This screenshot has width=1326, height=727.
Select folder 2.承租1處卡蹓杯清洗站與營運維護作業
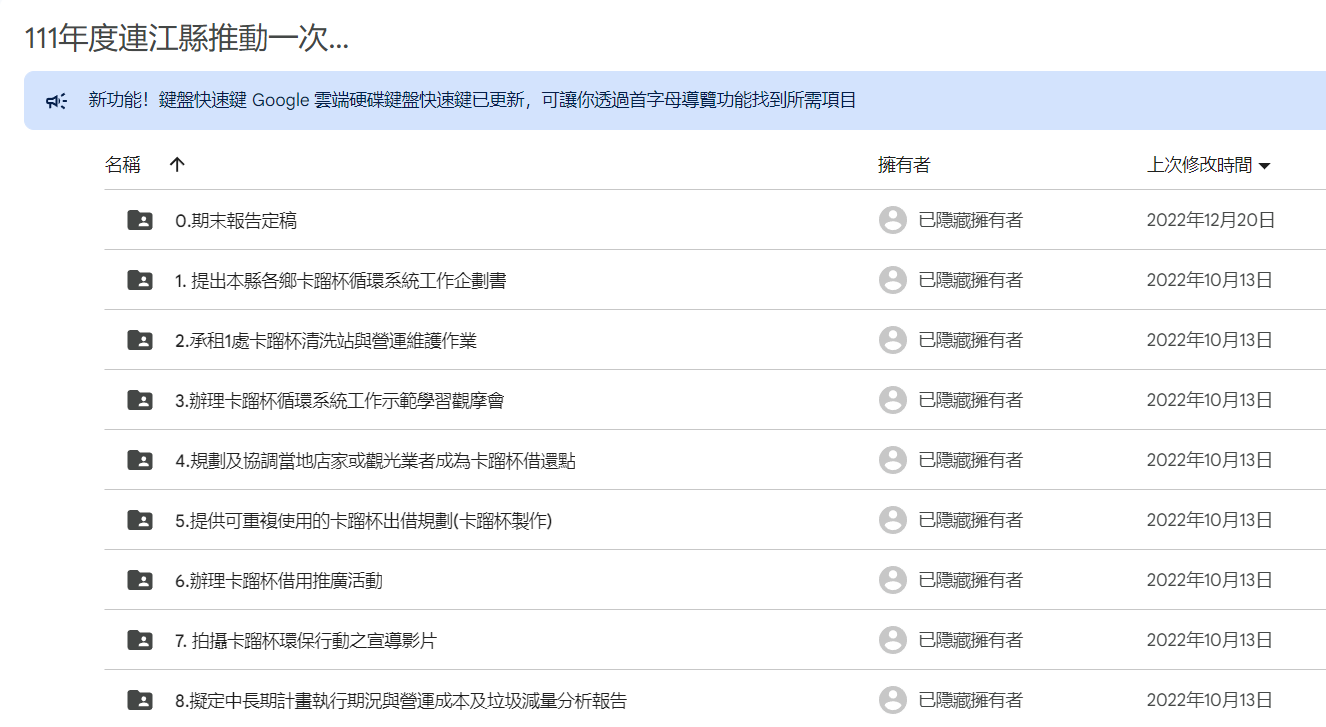pyautogui.click(x=326, y=341)
